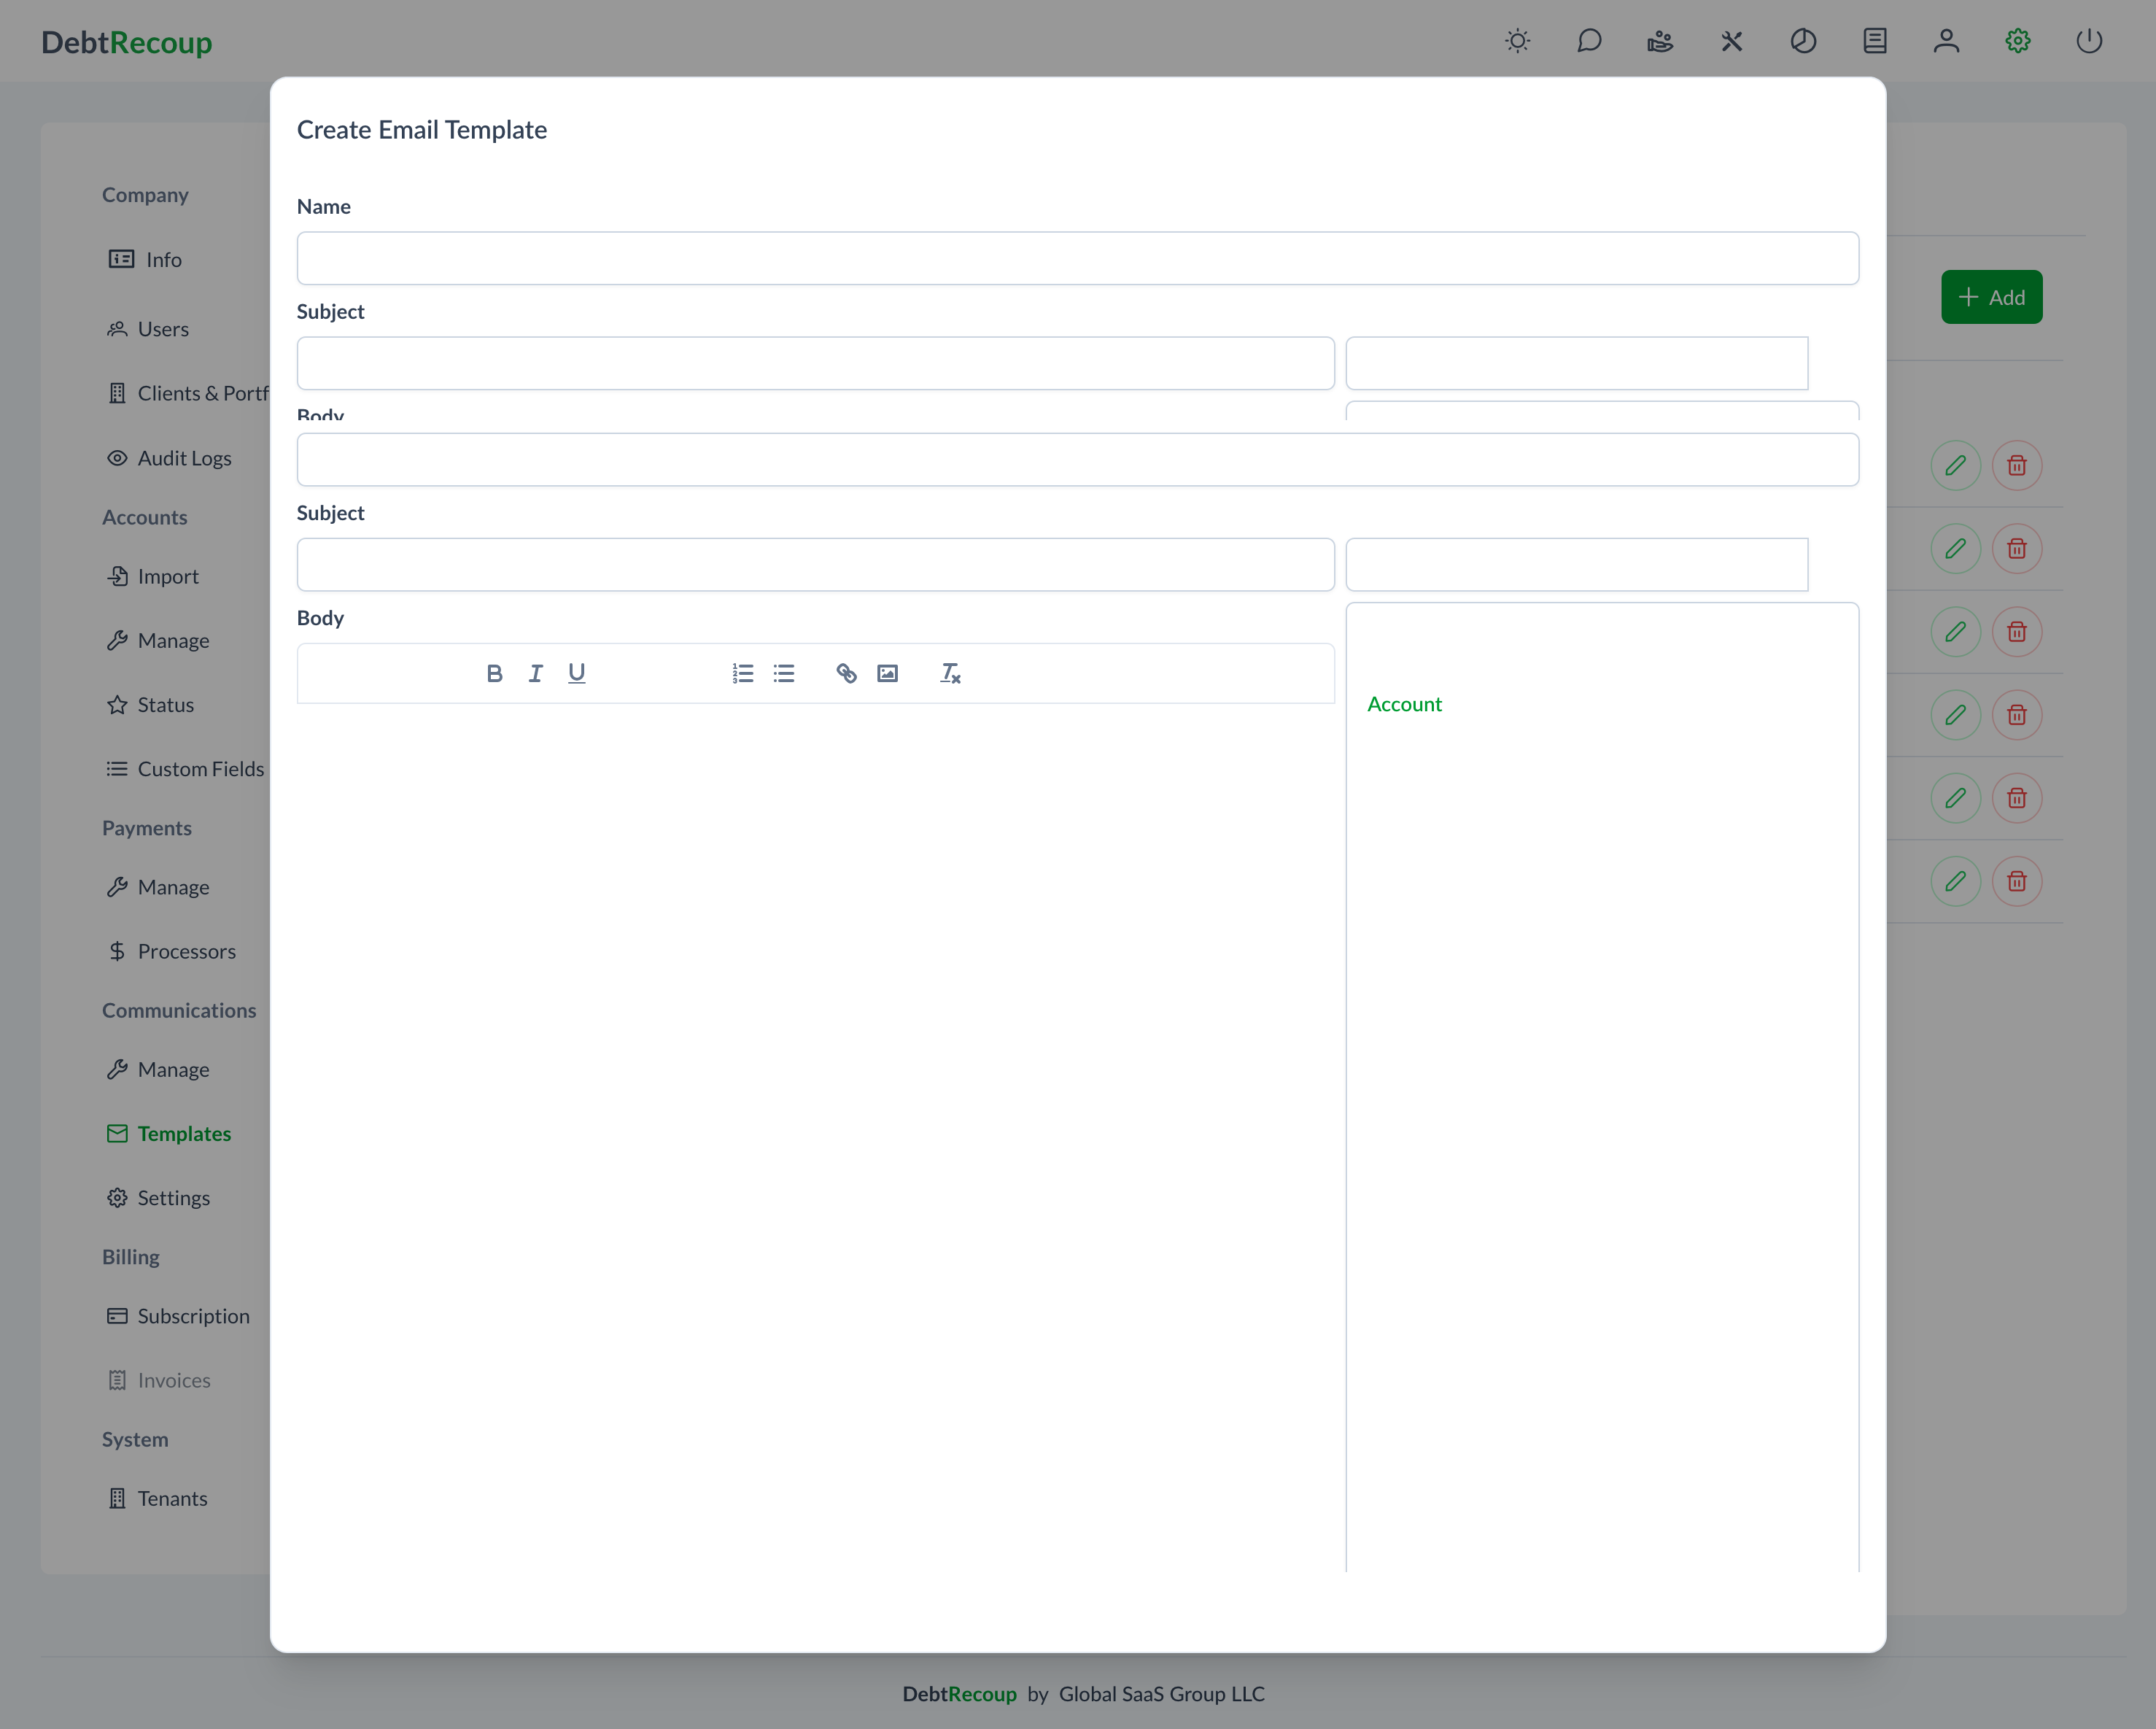
Task: Click the first row's delete trash button
Action: point(2017,466)
